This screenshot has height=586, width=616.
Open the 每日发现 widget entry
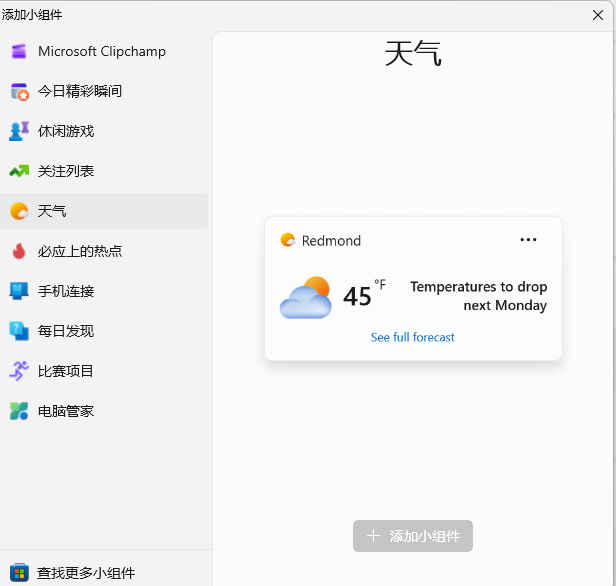click(x=104, y=331)
